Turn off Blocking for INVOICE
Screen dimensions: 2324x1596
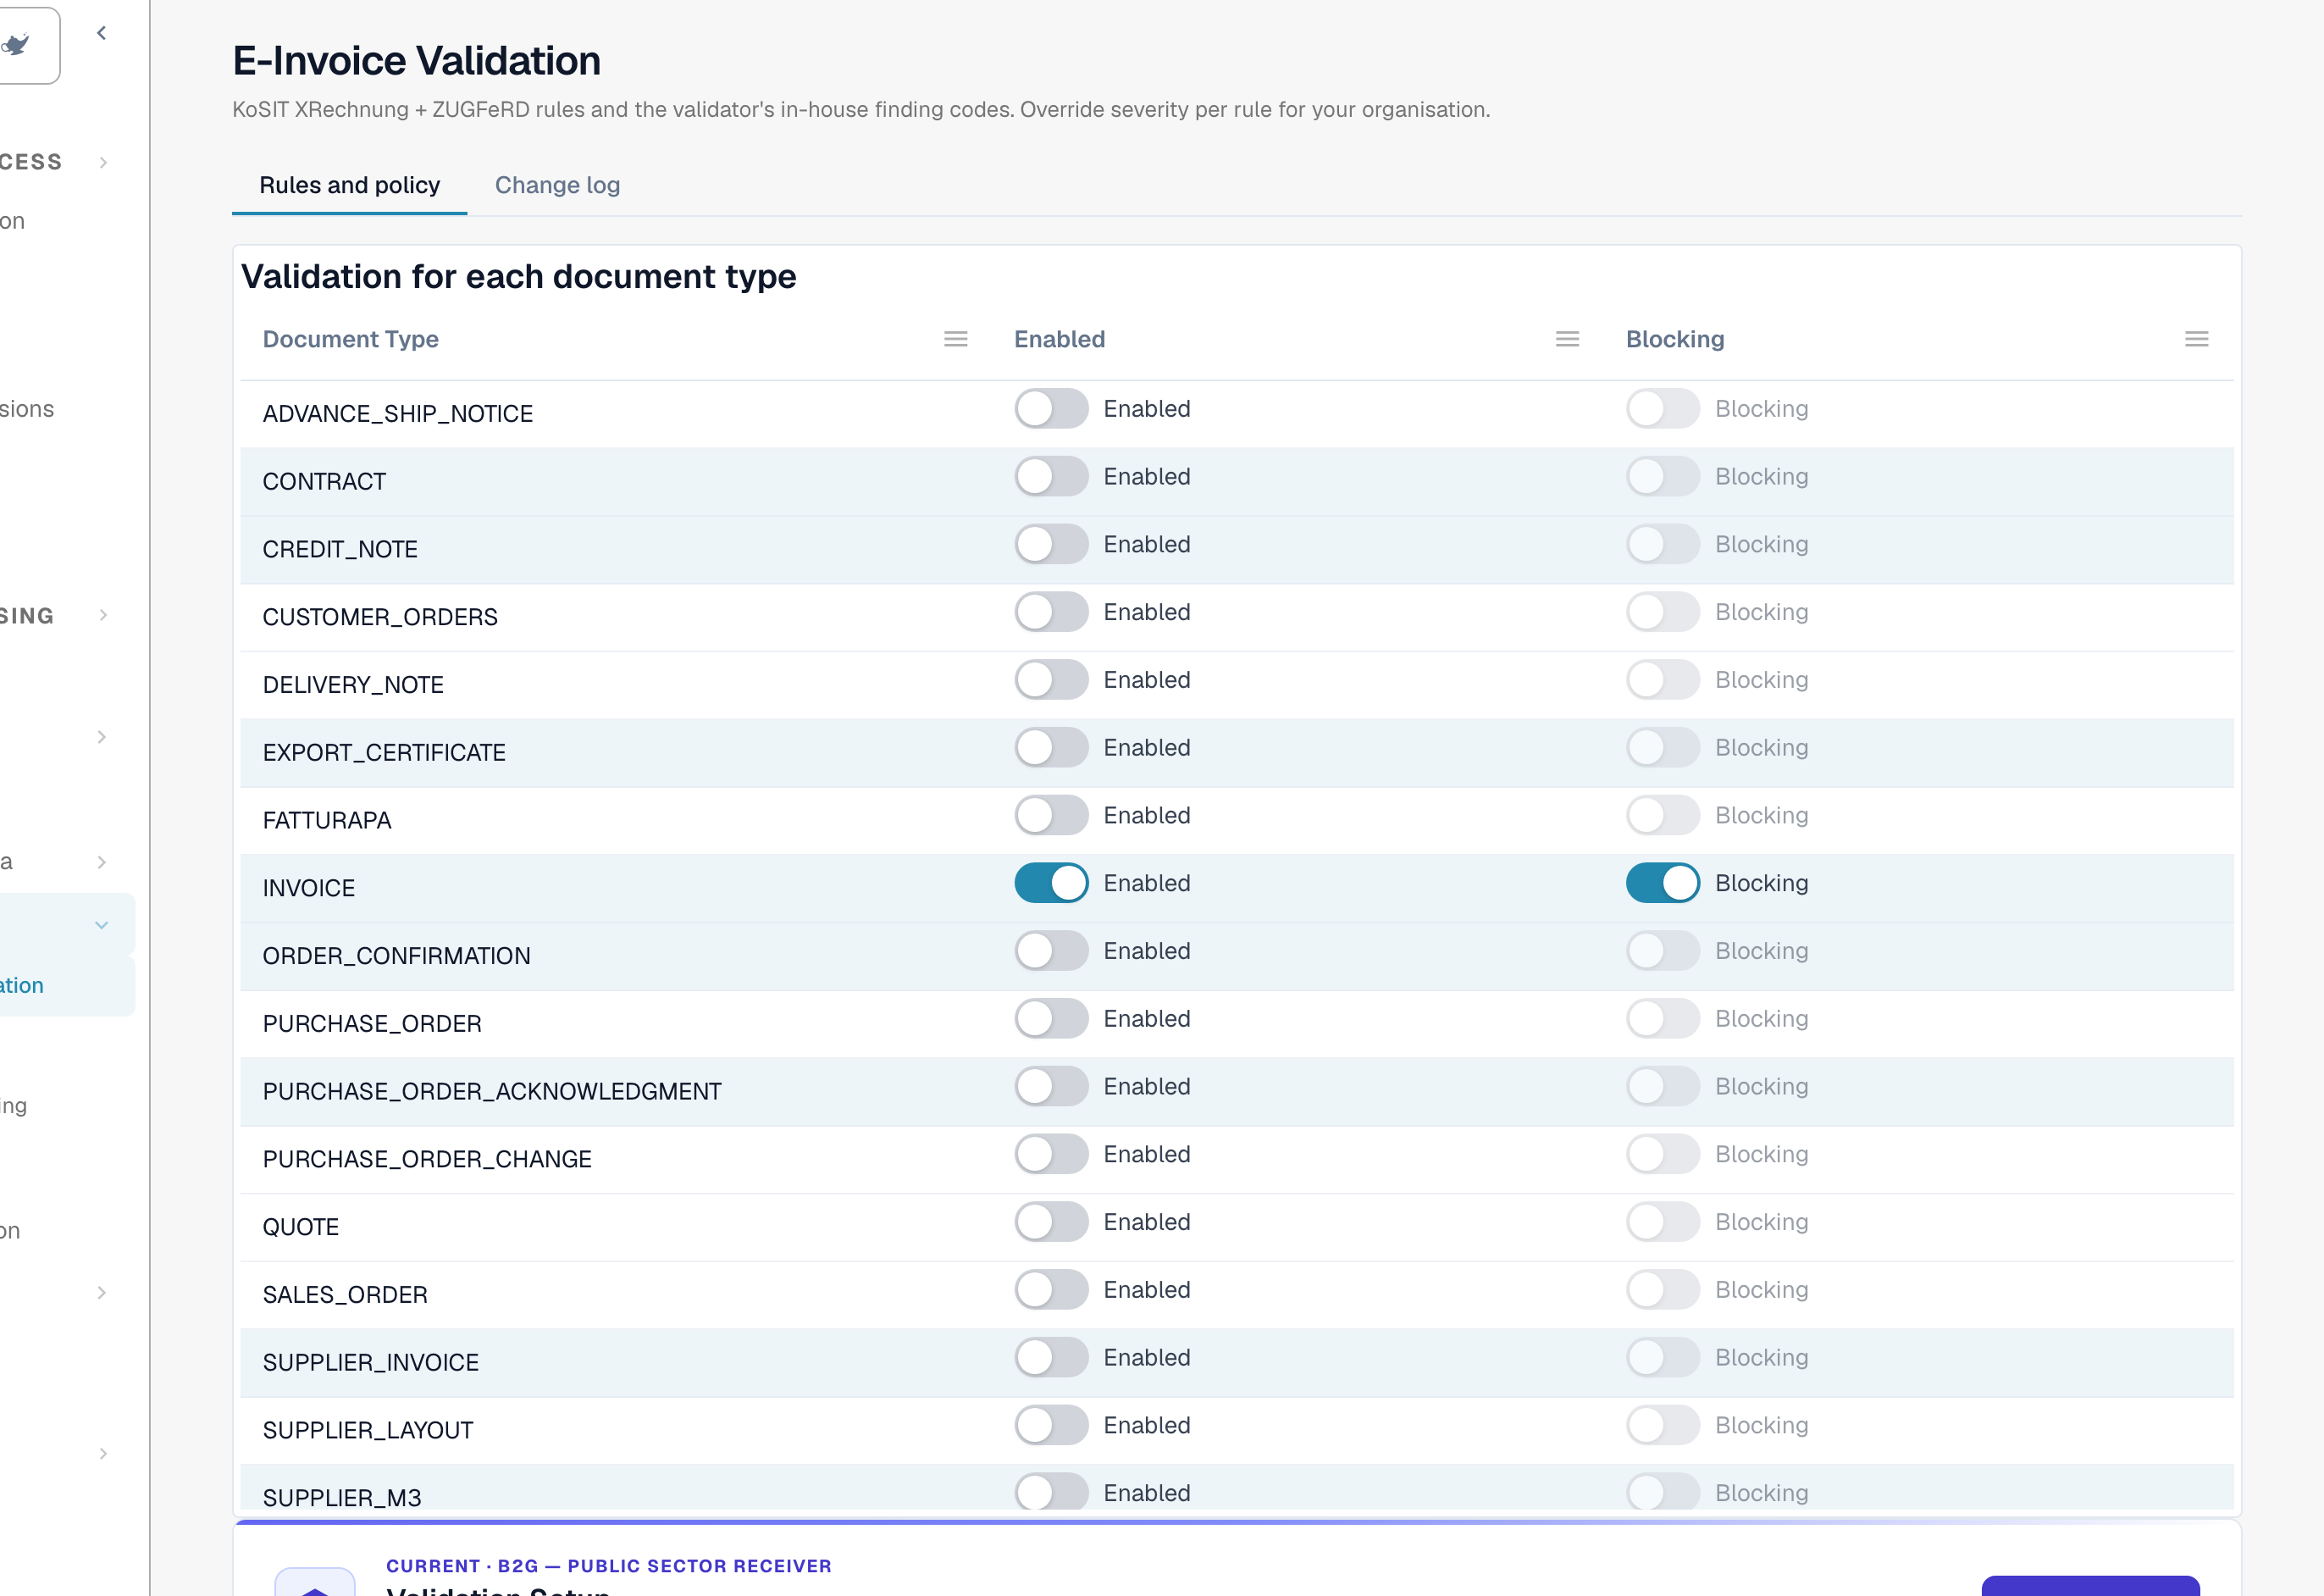coord(1662,883)
